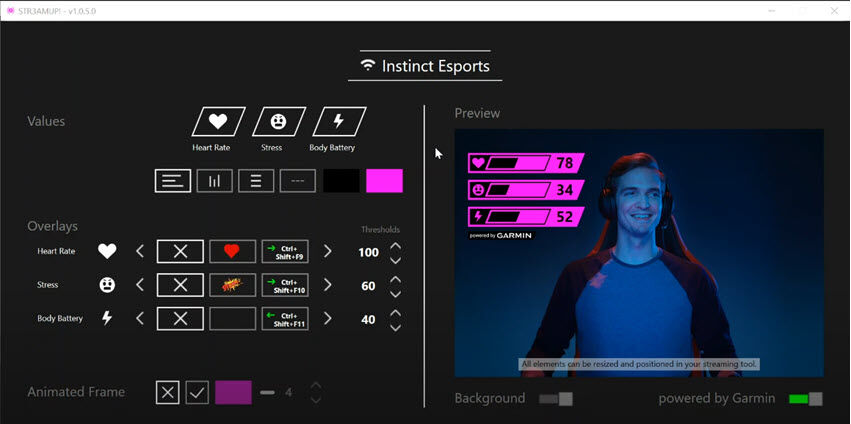This screenshot has width=851, height=424.
Task: Go to previous Heart Rate overlay option
Action: [140, 251]
